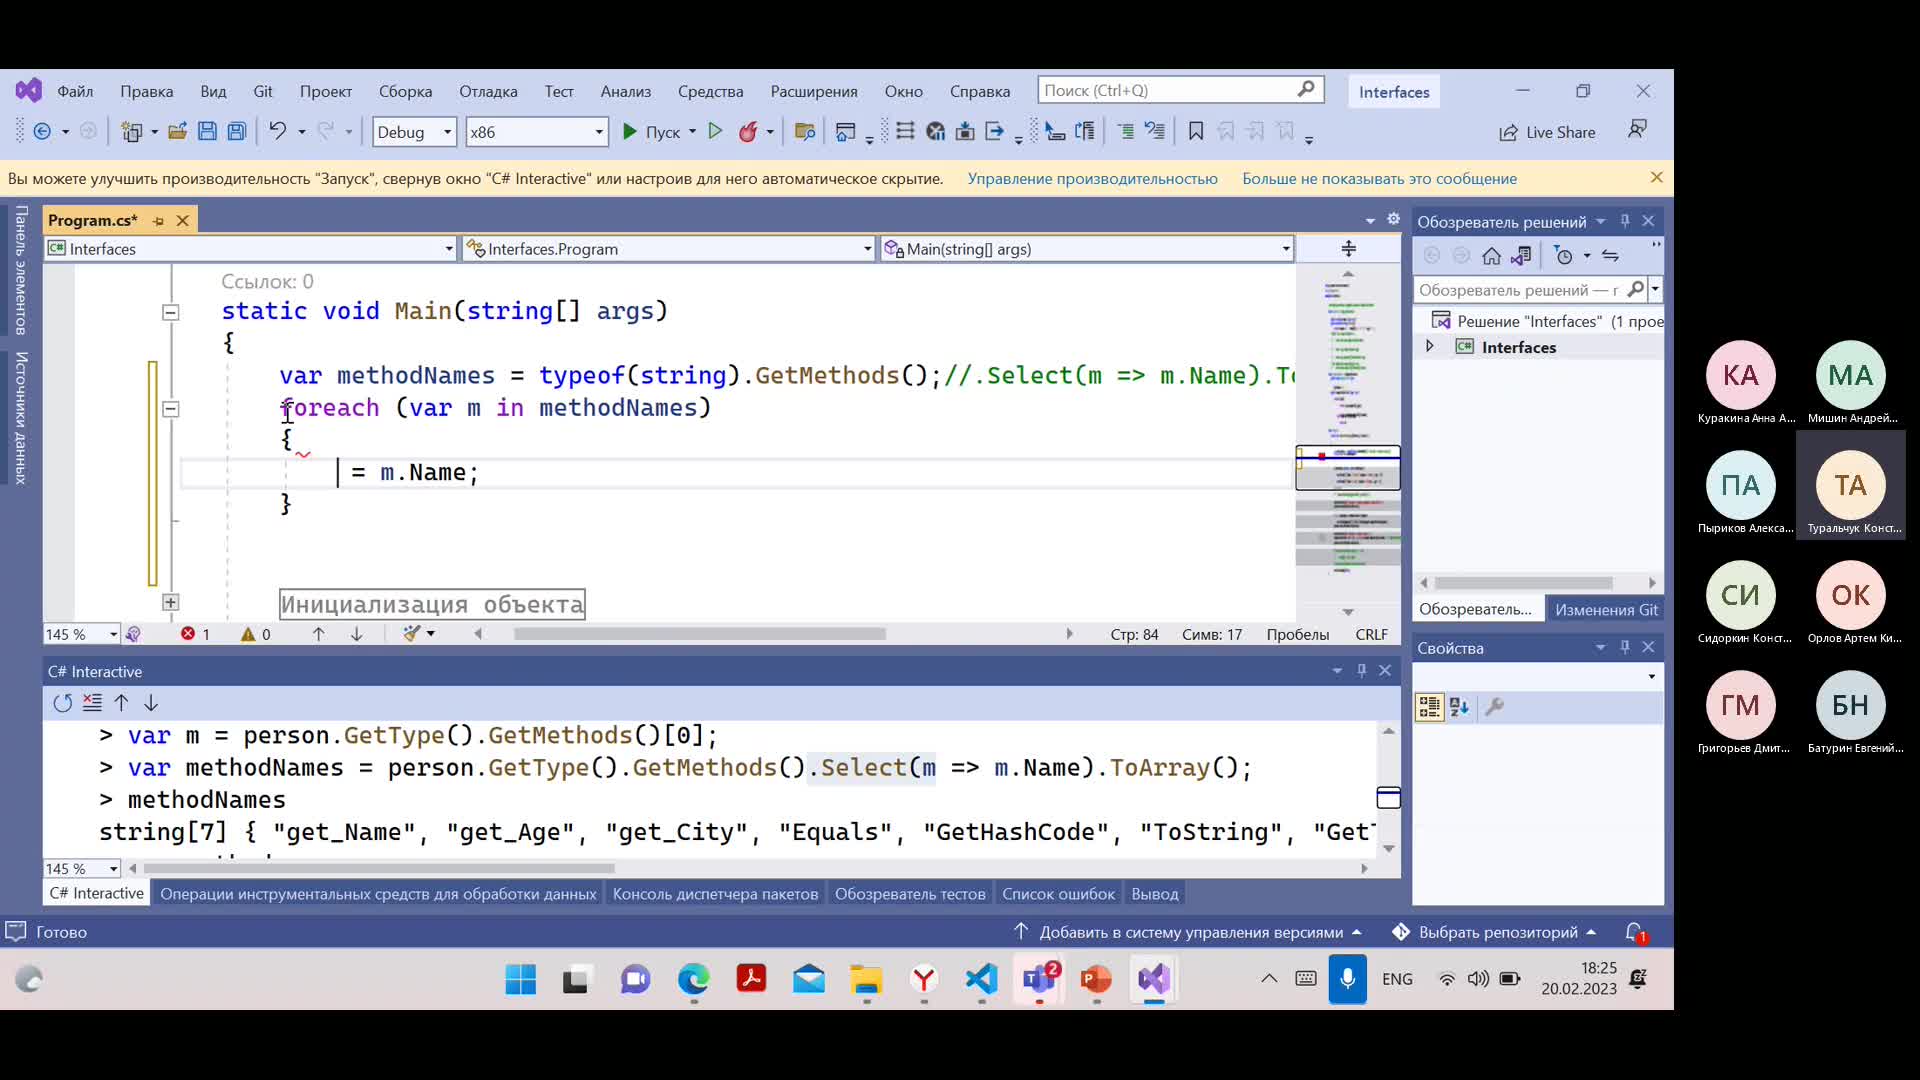
Task: Split the editor with the split handle icon
Action: pyautogui.click(x=1348, y=248)
